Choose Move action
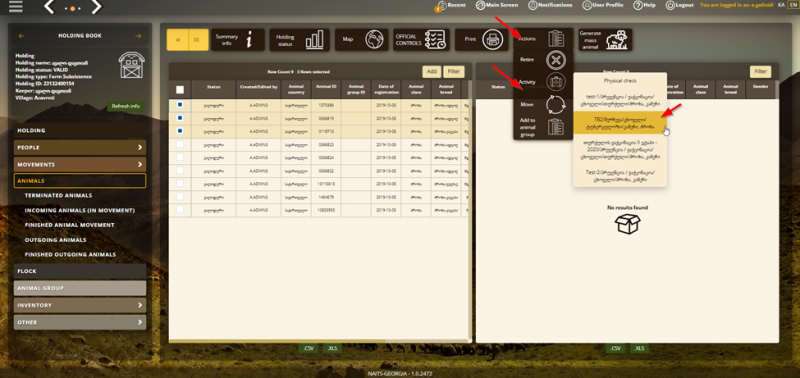Viewport: 800px width, 378px height. click(x=543, y=104)
